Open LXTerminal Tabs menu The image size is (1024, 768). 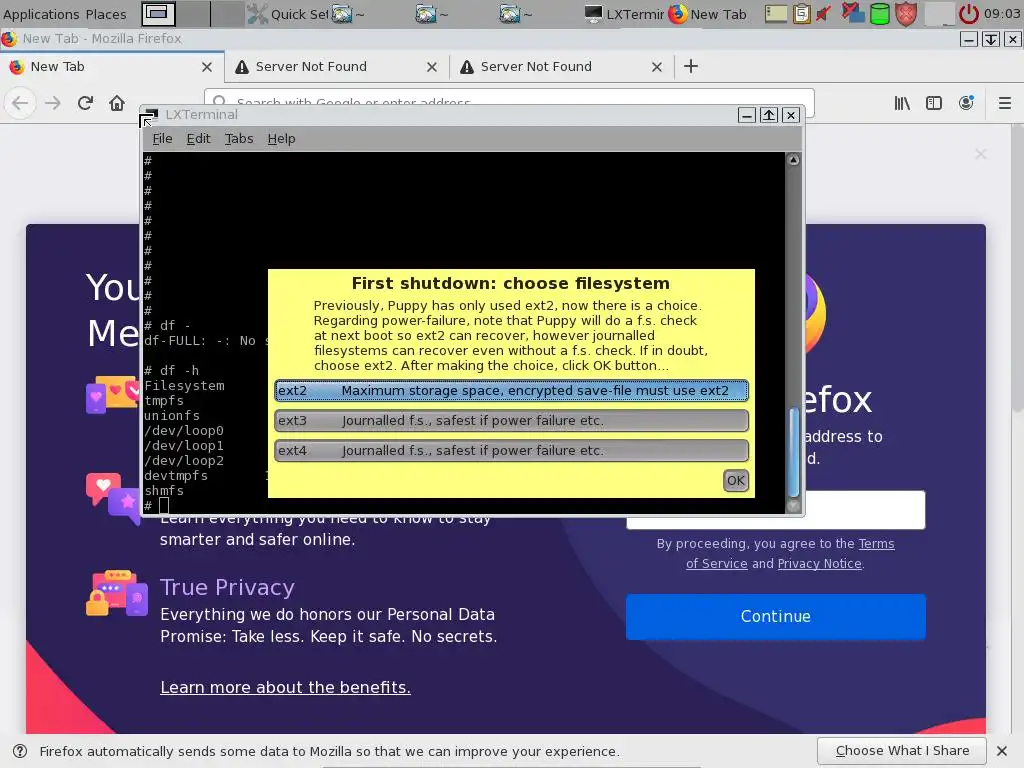[239, 138]
